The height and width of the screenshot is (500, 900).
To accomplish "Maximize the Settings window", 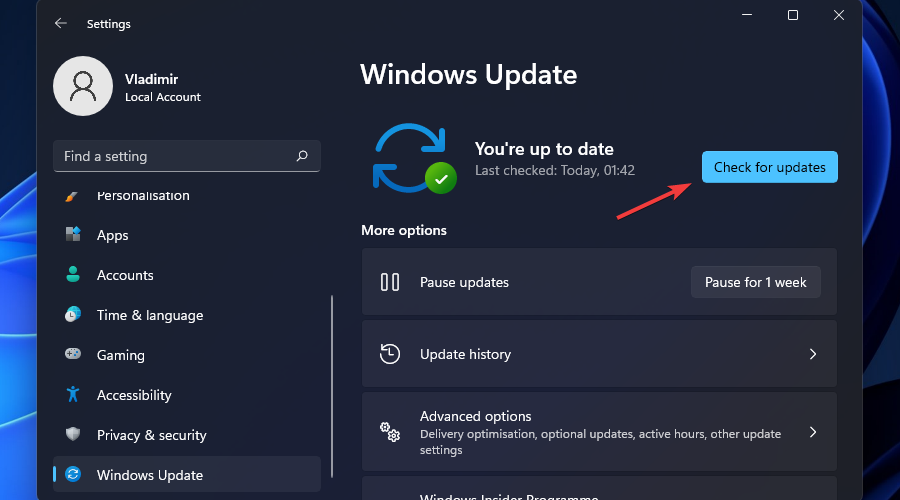I will [793, 15].
